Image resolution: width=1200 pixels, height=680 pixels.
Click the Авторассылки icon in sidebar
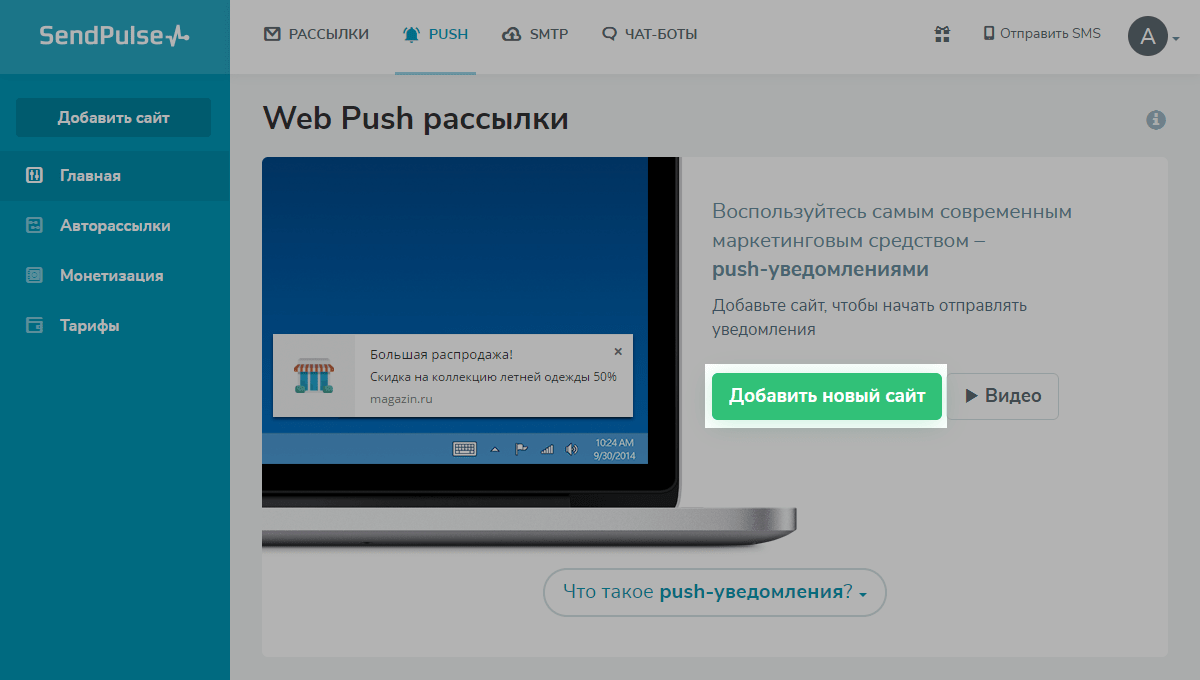(x=34, y=226)
